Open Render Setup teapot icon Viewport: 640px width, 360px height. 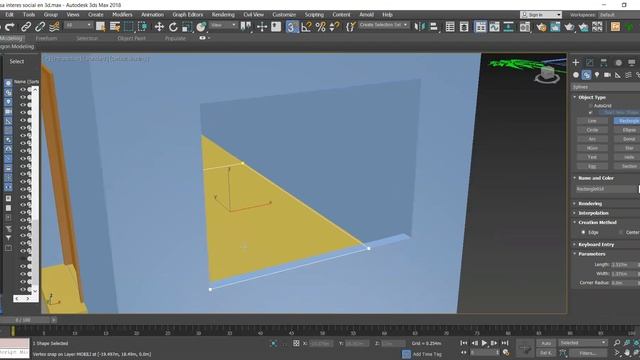point(541,27)
